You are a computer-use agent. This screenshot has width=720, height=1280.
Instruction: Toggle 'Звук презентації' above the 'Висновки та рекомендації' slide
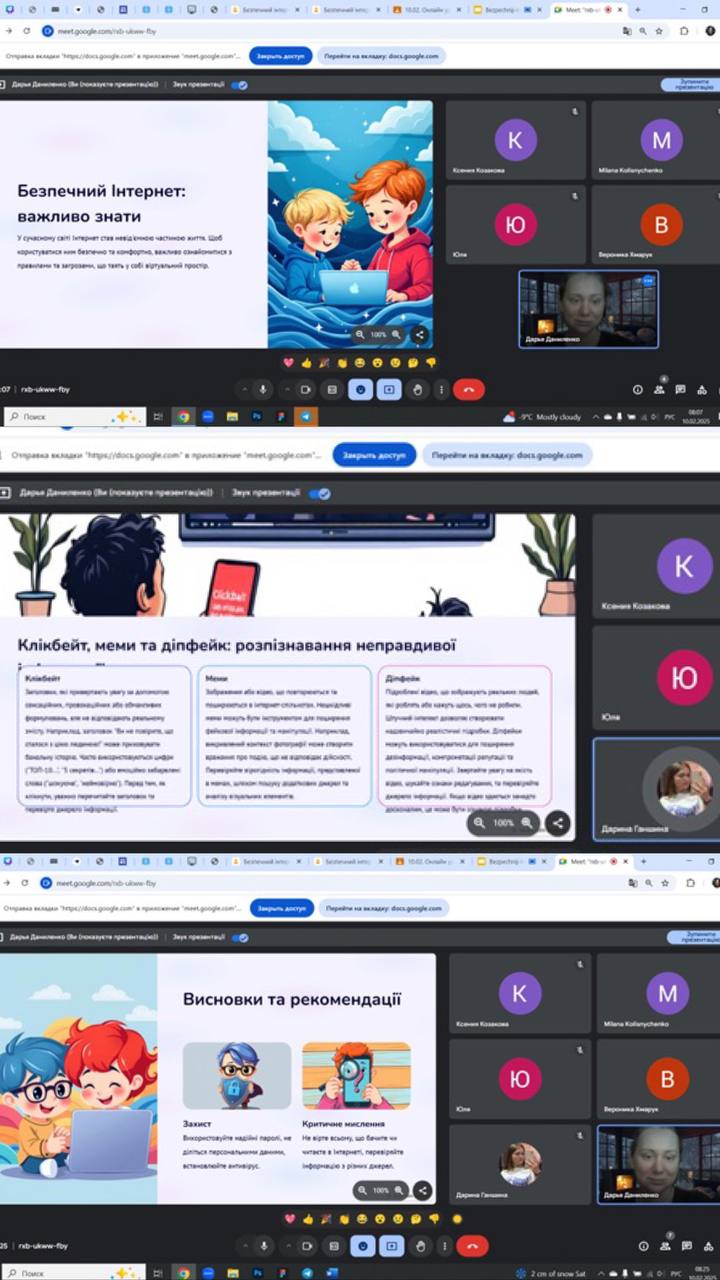coord(239,938)
